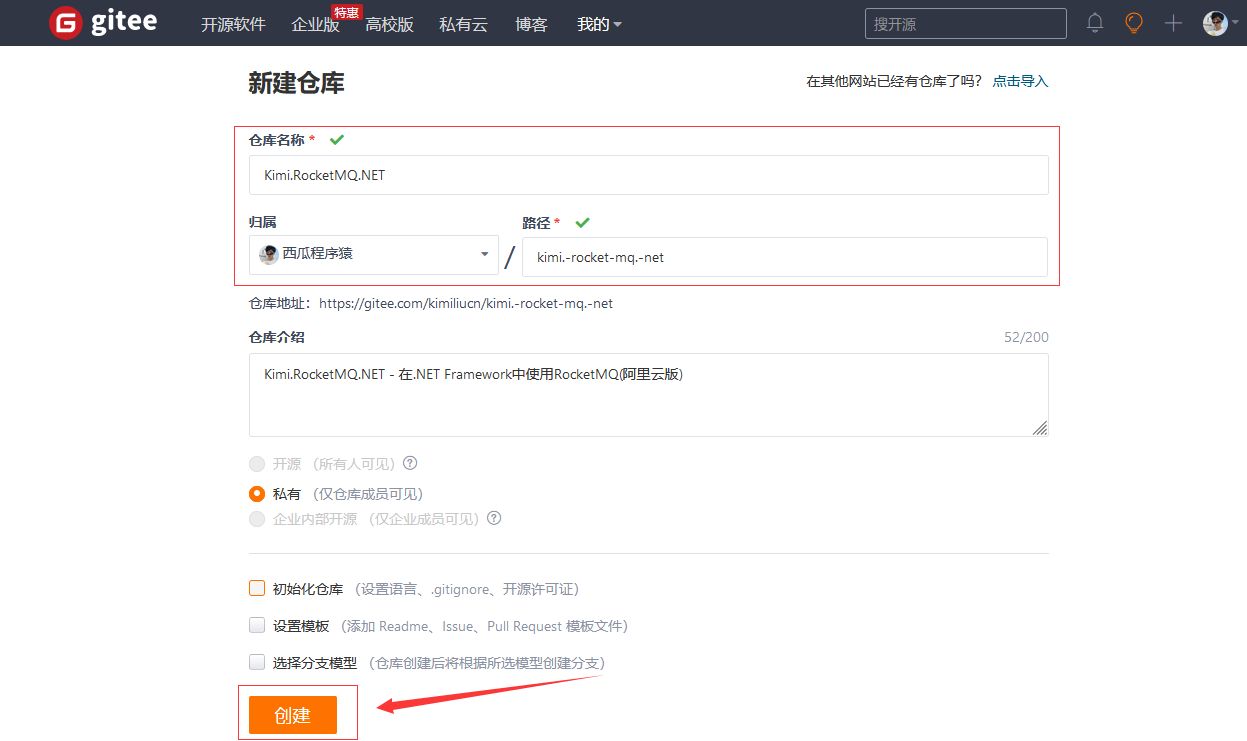Click the help icon next to 开源 option
The width and height of the screenshot is (1247, 741).
[x=409, y=463]
